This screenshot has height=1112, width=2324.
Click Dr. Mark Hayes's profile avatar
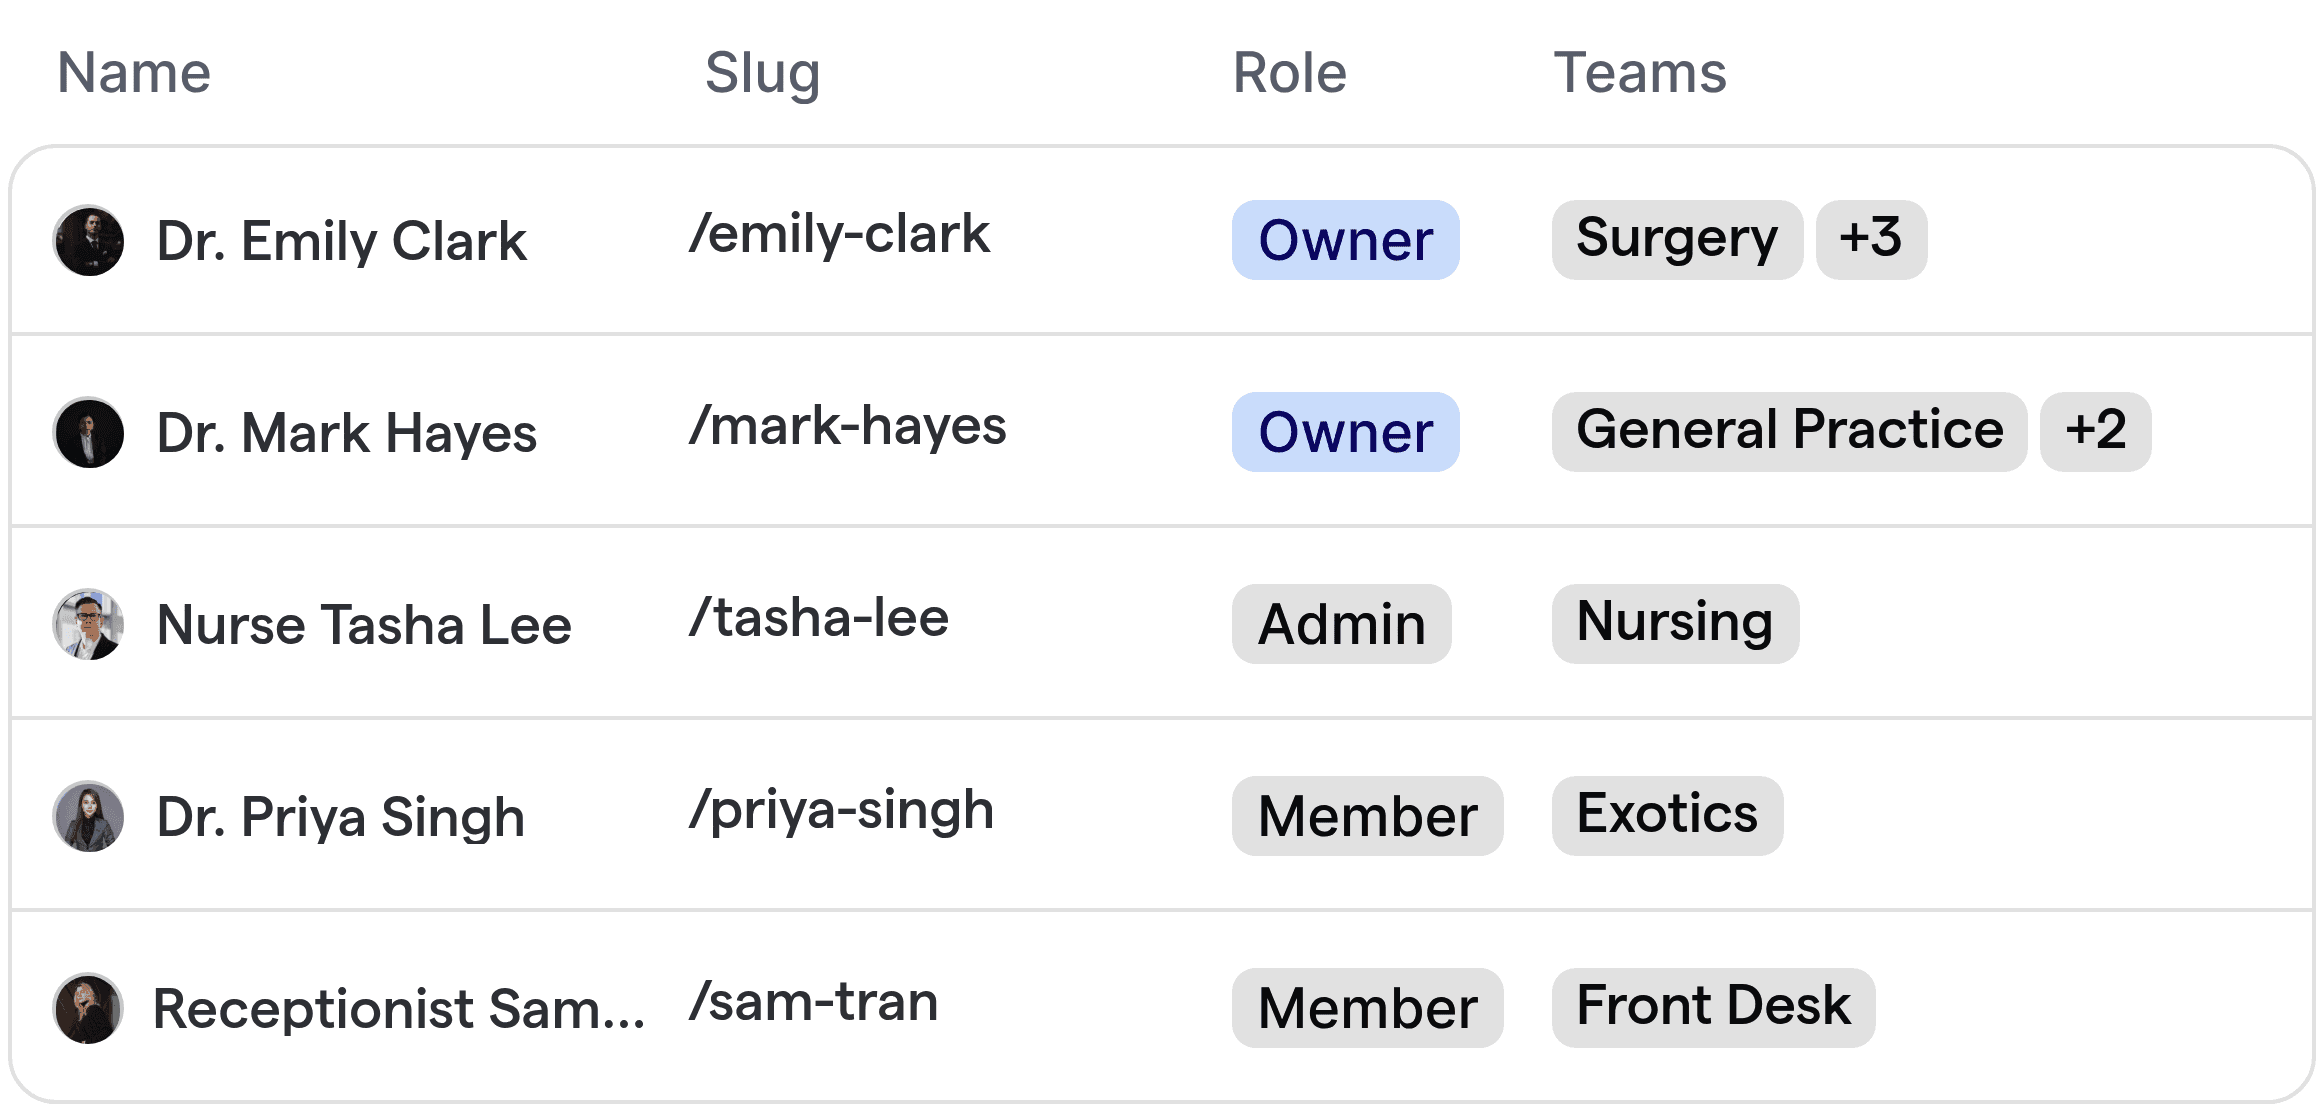point(88,432)
